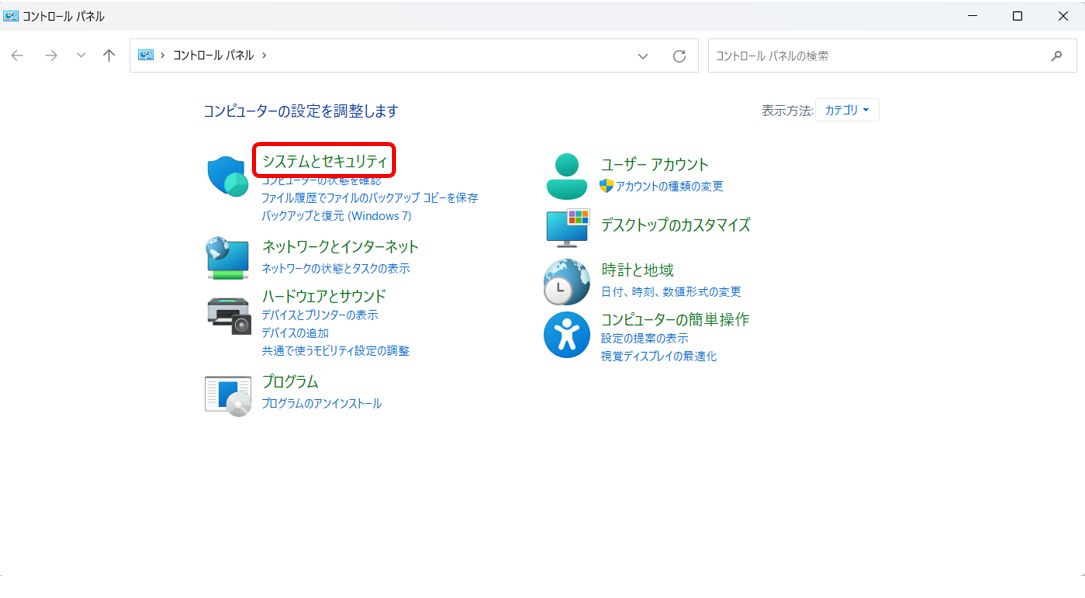Open システムとセキュリティ category
1085x598 pixels.
pyautogui.click(x=325, y=161)
